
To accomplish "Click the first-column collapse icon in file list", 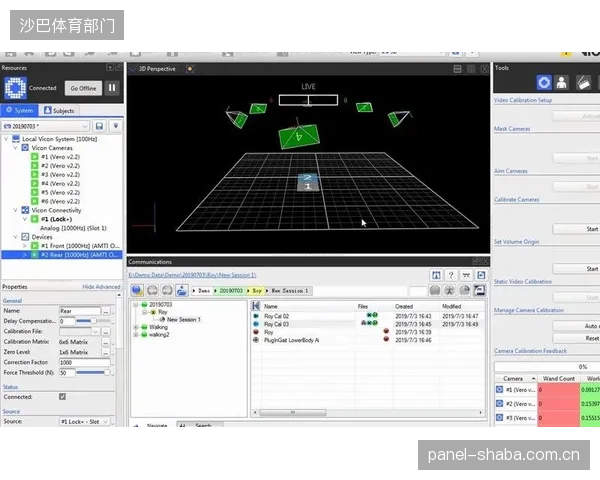I will [x=256, y=306].
